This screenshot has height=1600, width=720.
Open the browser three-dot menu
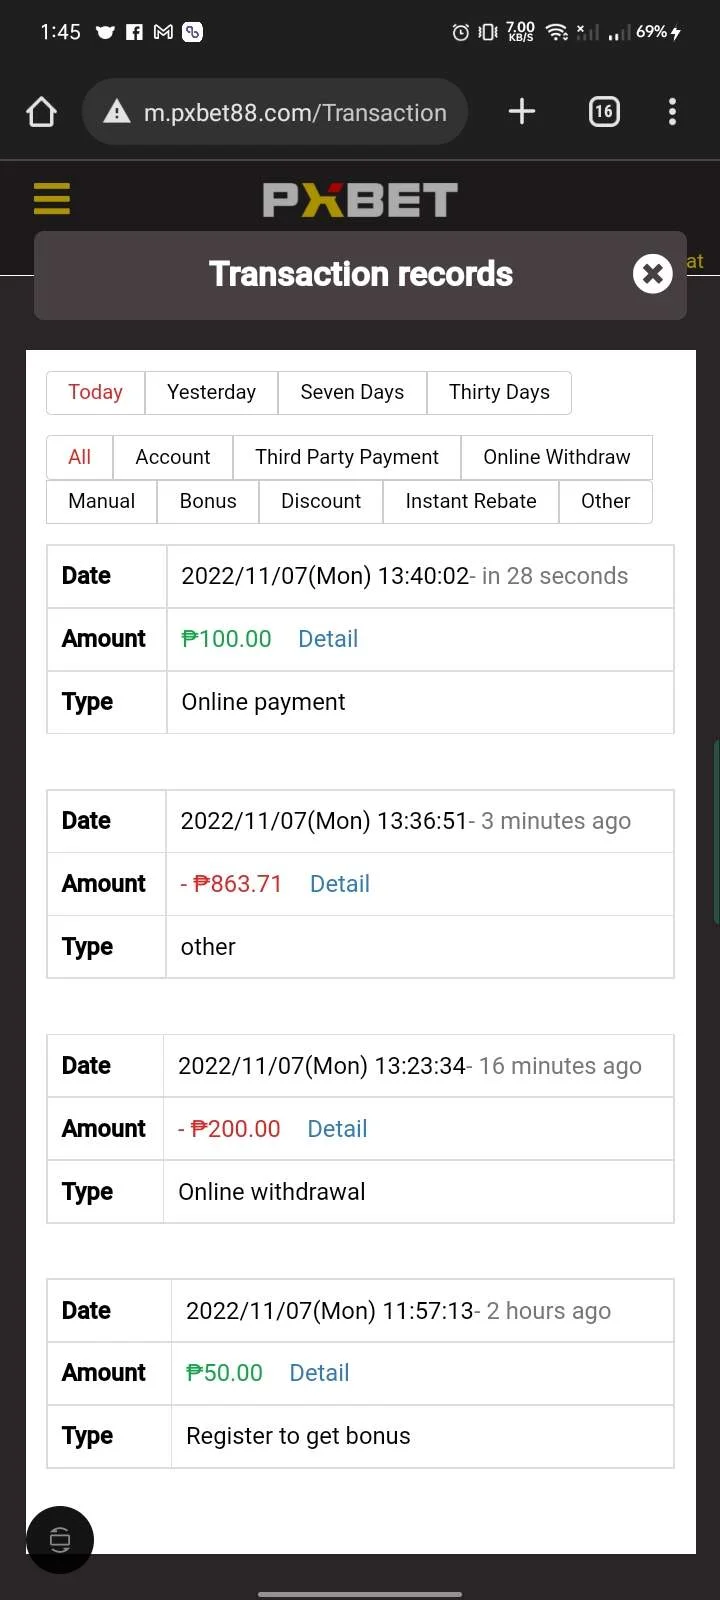[672, 111]
